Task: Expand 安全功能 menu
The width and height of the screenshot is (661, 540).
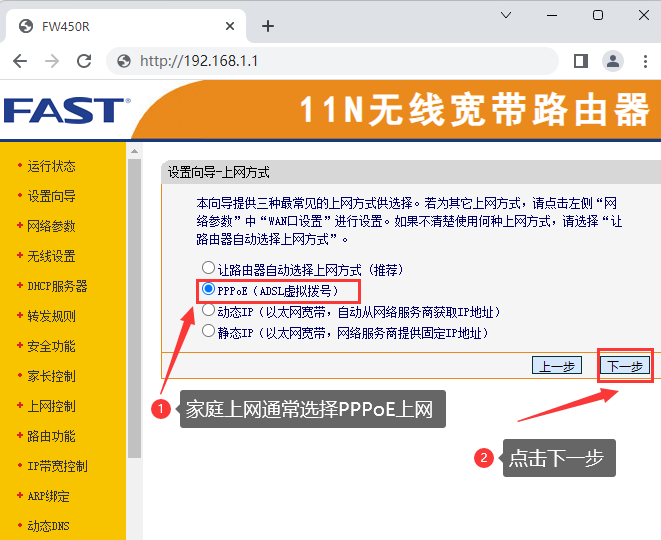Action: pyautogui.click(x=51, y=346)
